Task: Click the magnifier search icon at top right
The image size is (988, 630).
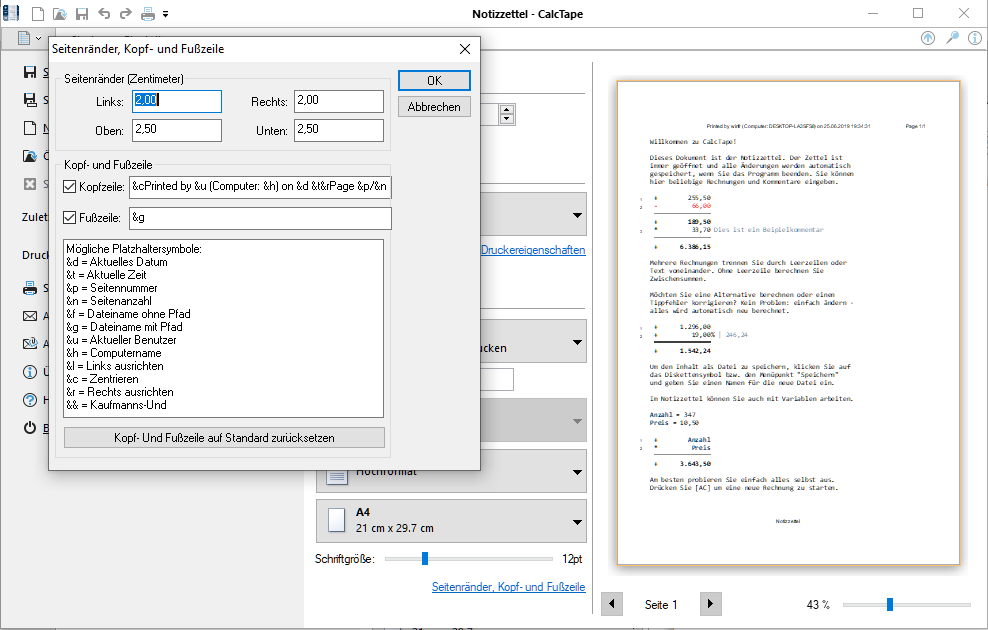Action: 952,38
